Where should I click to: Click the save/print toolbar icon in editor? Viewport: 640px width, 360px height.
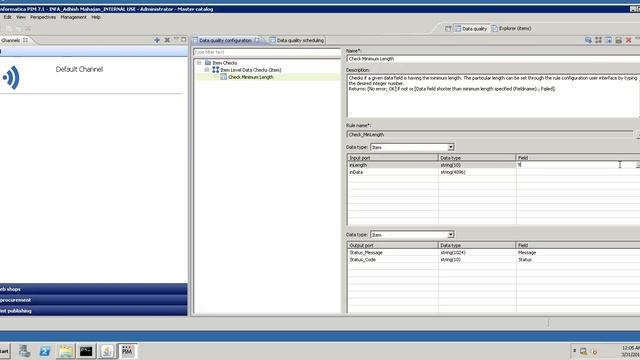619,40
